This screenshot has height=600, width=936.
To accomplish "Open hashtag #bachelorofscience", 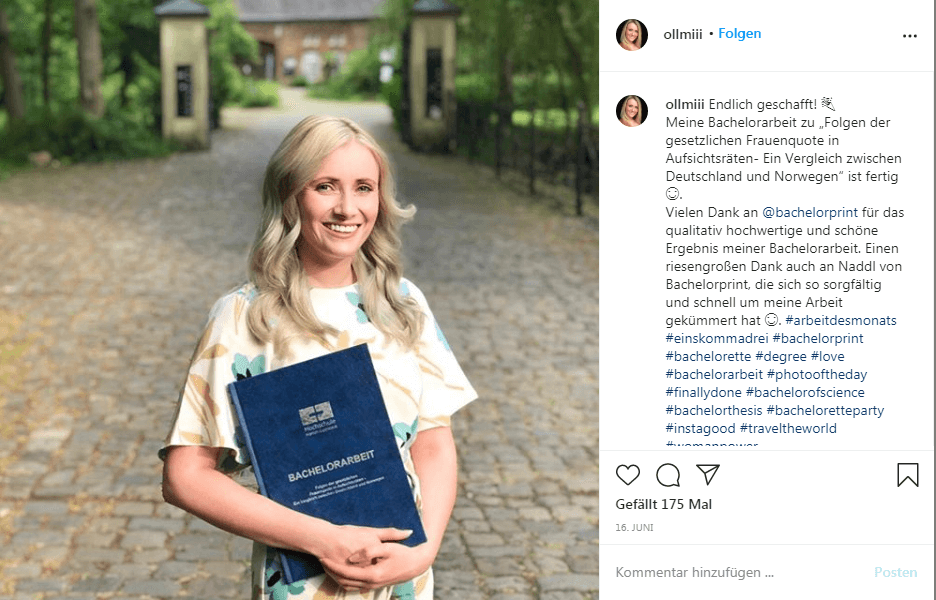I will (x=805, y=392).
